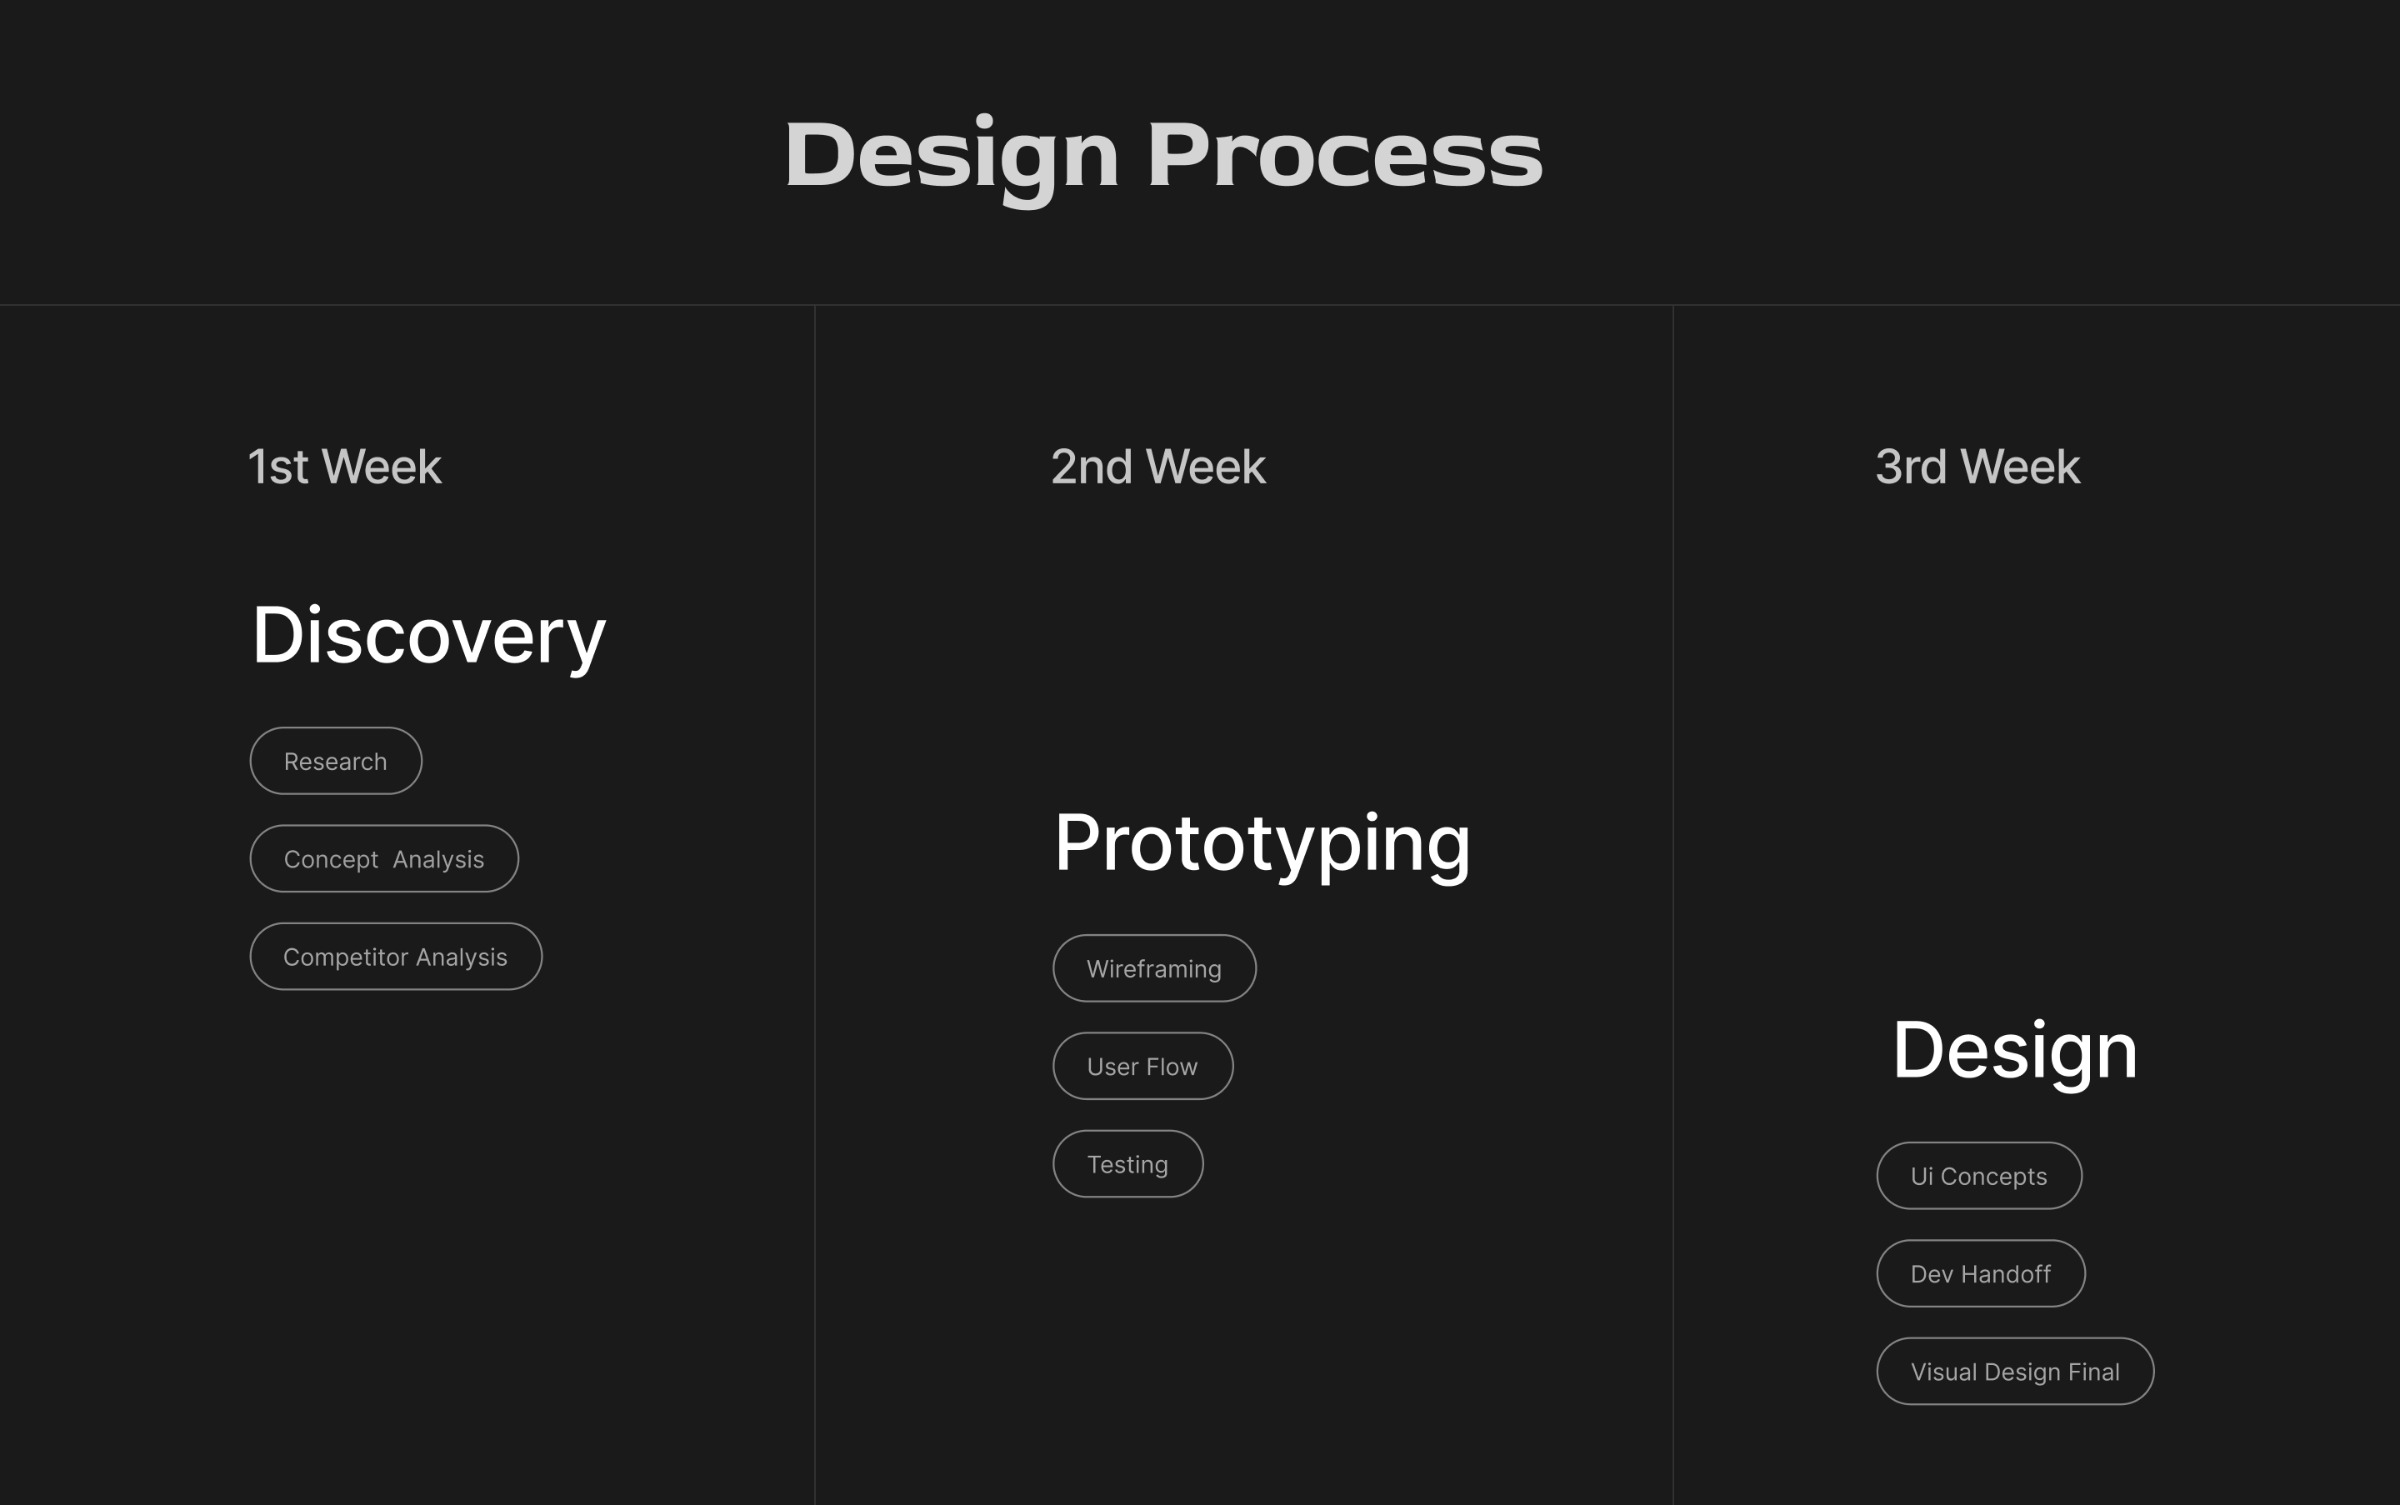Select the 3rd Week label

tap(1977, 467)
